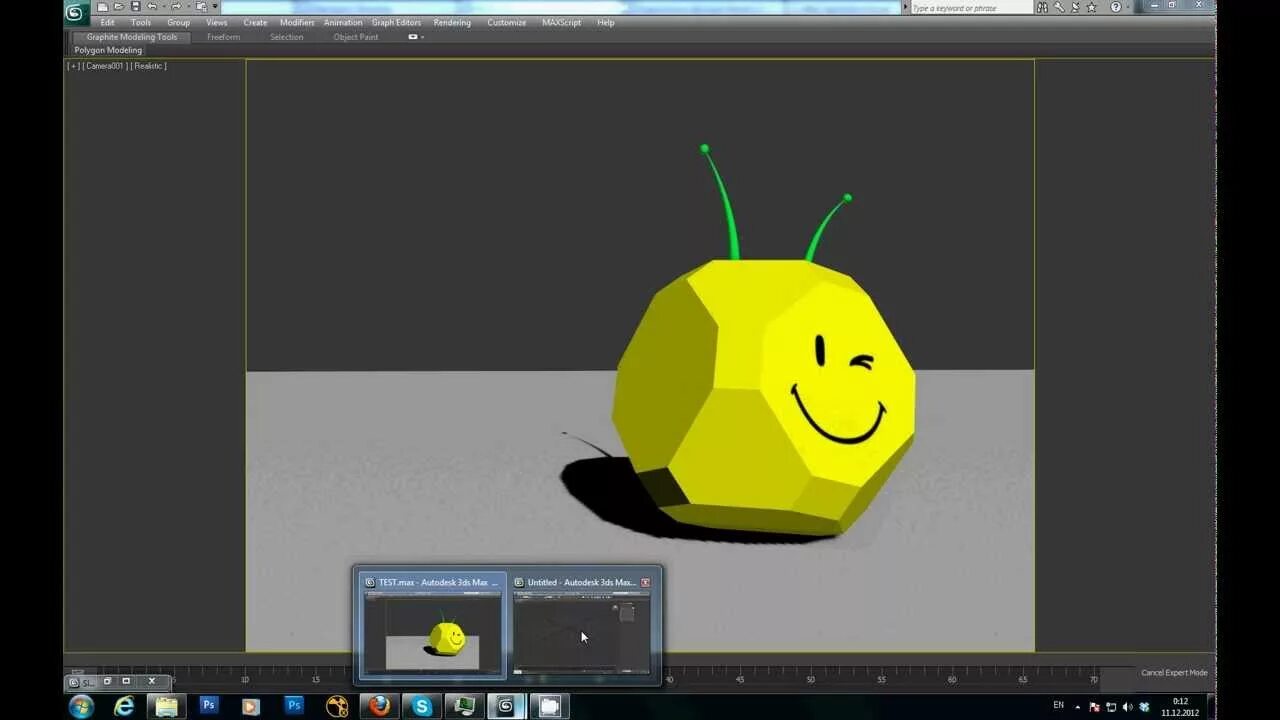Screen dimensions: 1280x720
Task: Open Internet Explorer from the taskbar
Action: pyautogui.click(x=123, y=706)
